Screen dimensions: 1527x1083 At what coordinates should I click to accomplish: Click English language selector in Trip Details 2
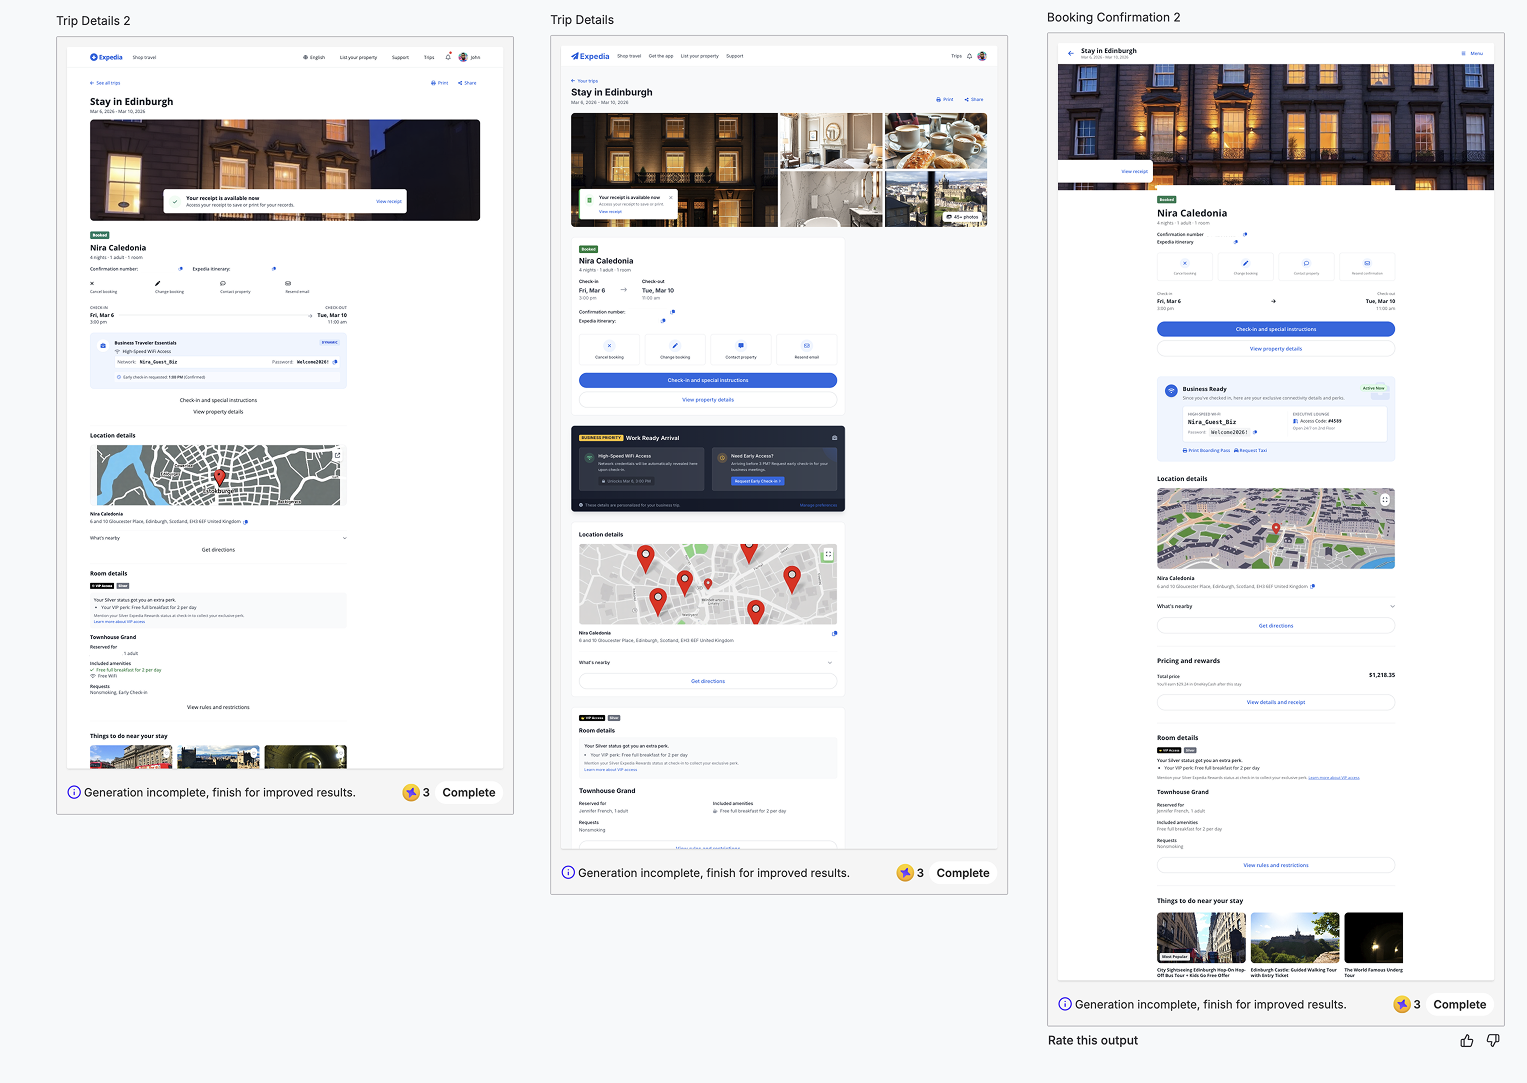[x=314, y=57]
